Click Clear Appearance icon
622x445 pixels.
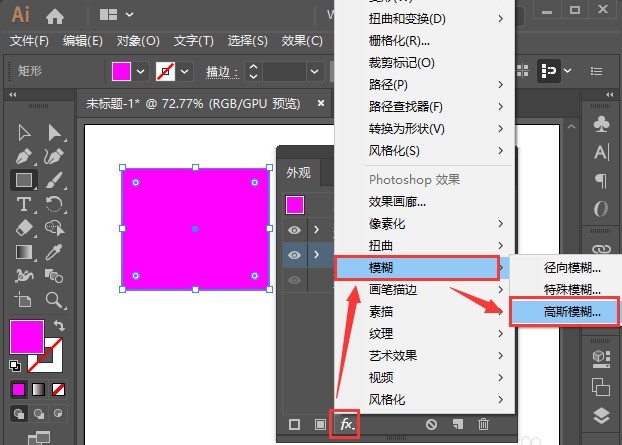tap(432, 424)
